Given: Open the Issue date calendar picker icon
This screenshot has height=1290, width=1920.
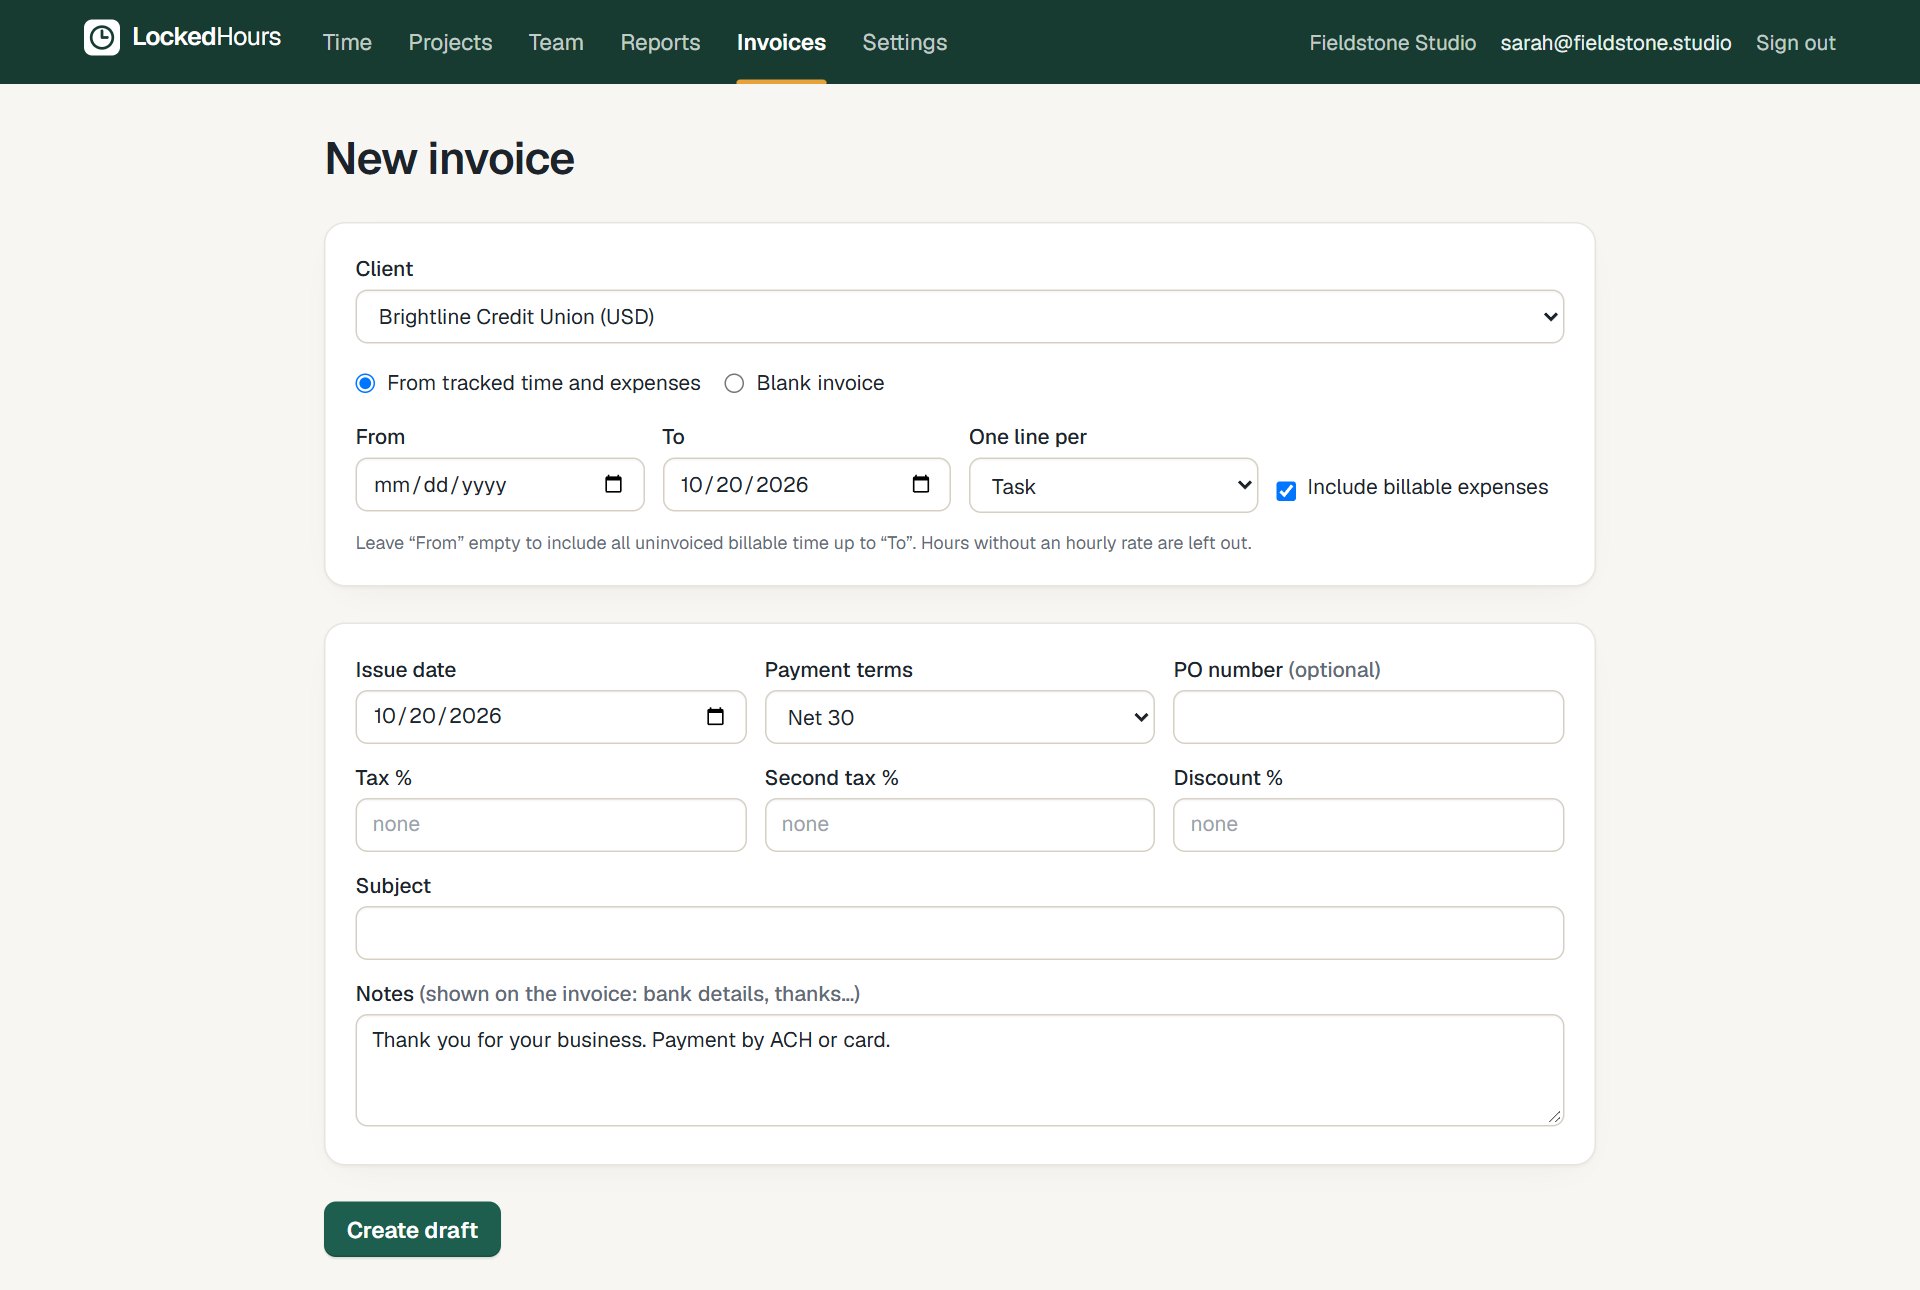Looking at the screenshot, I should click(715, 716).
